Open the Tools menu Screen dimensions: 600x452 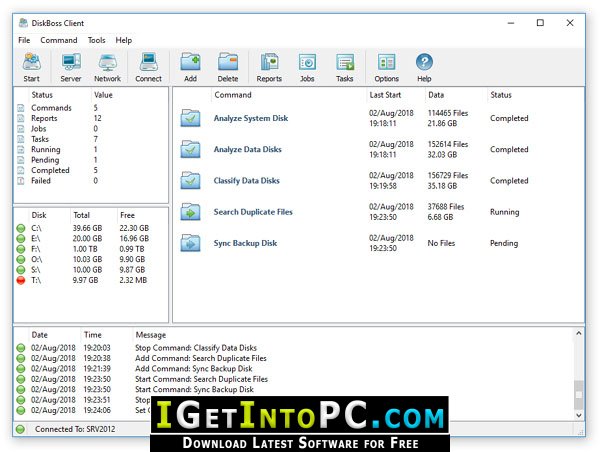click(96, 40)
